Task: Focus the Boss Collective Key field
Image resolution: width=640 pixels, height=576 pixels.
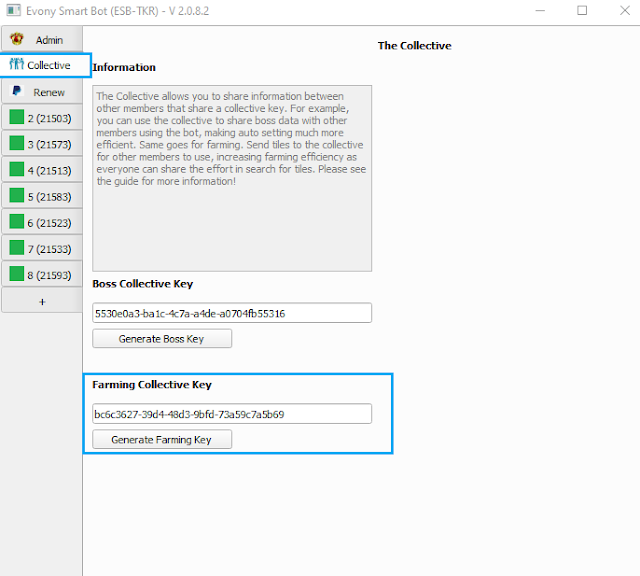Action: tap(232, 313)
